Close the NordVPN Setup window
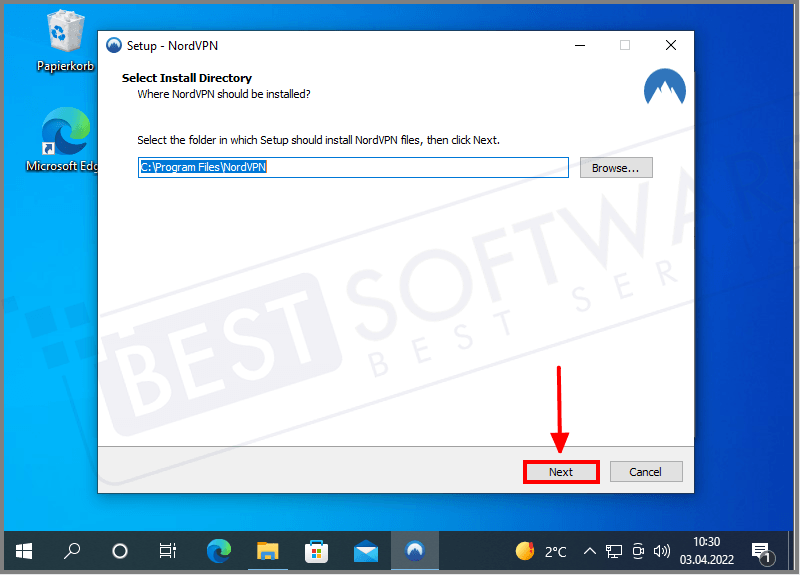Image resolution: width=800 pixels, height=575 pixels. tap(671, 45)
